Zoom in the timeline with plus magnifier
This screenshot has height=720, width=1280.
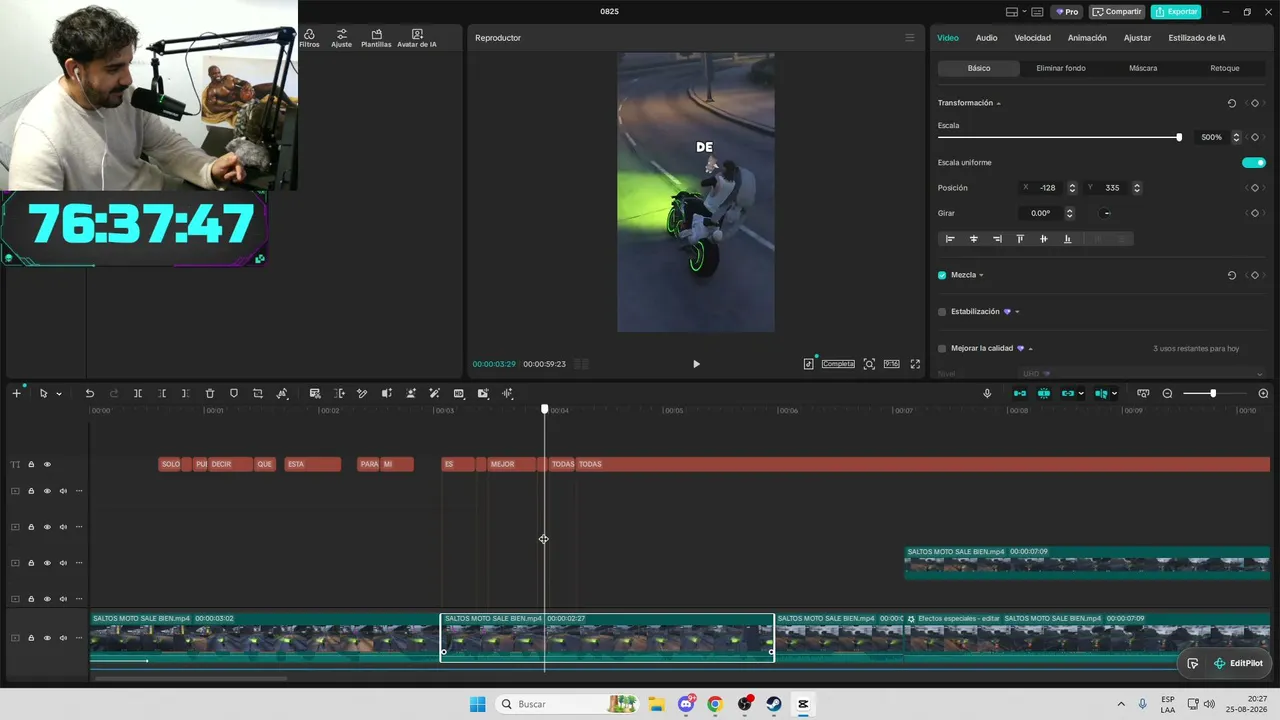(x=1263, y=394)
